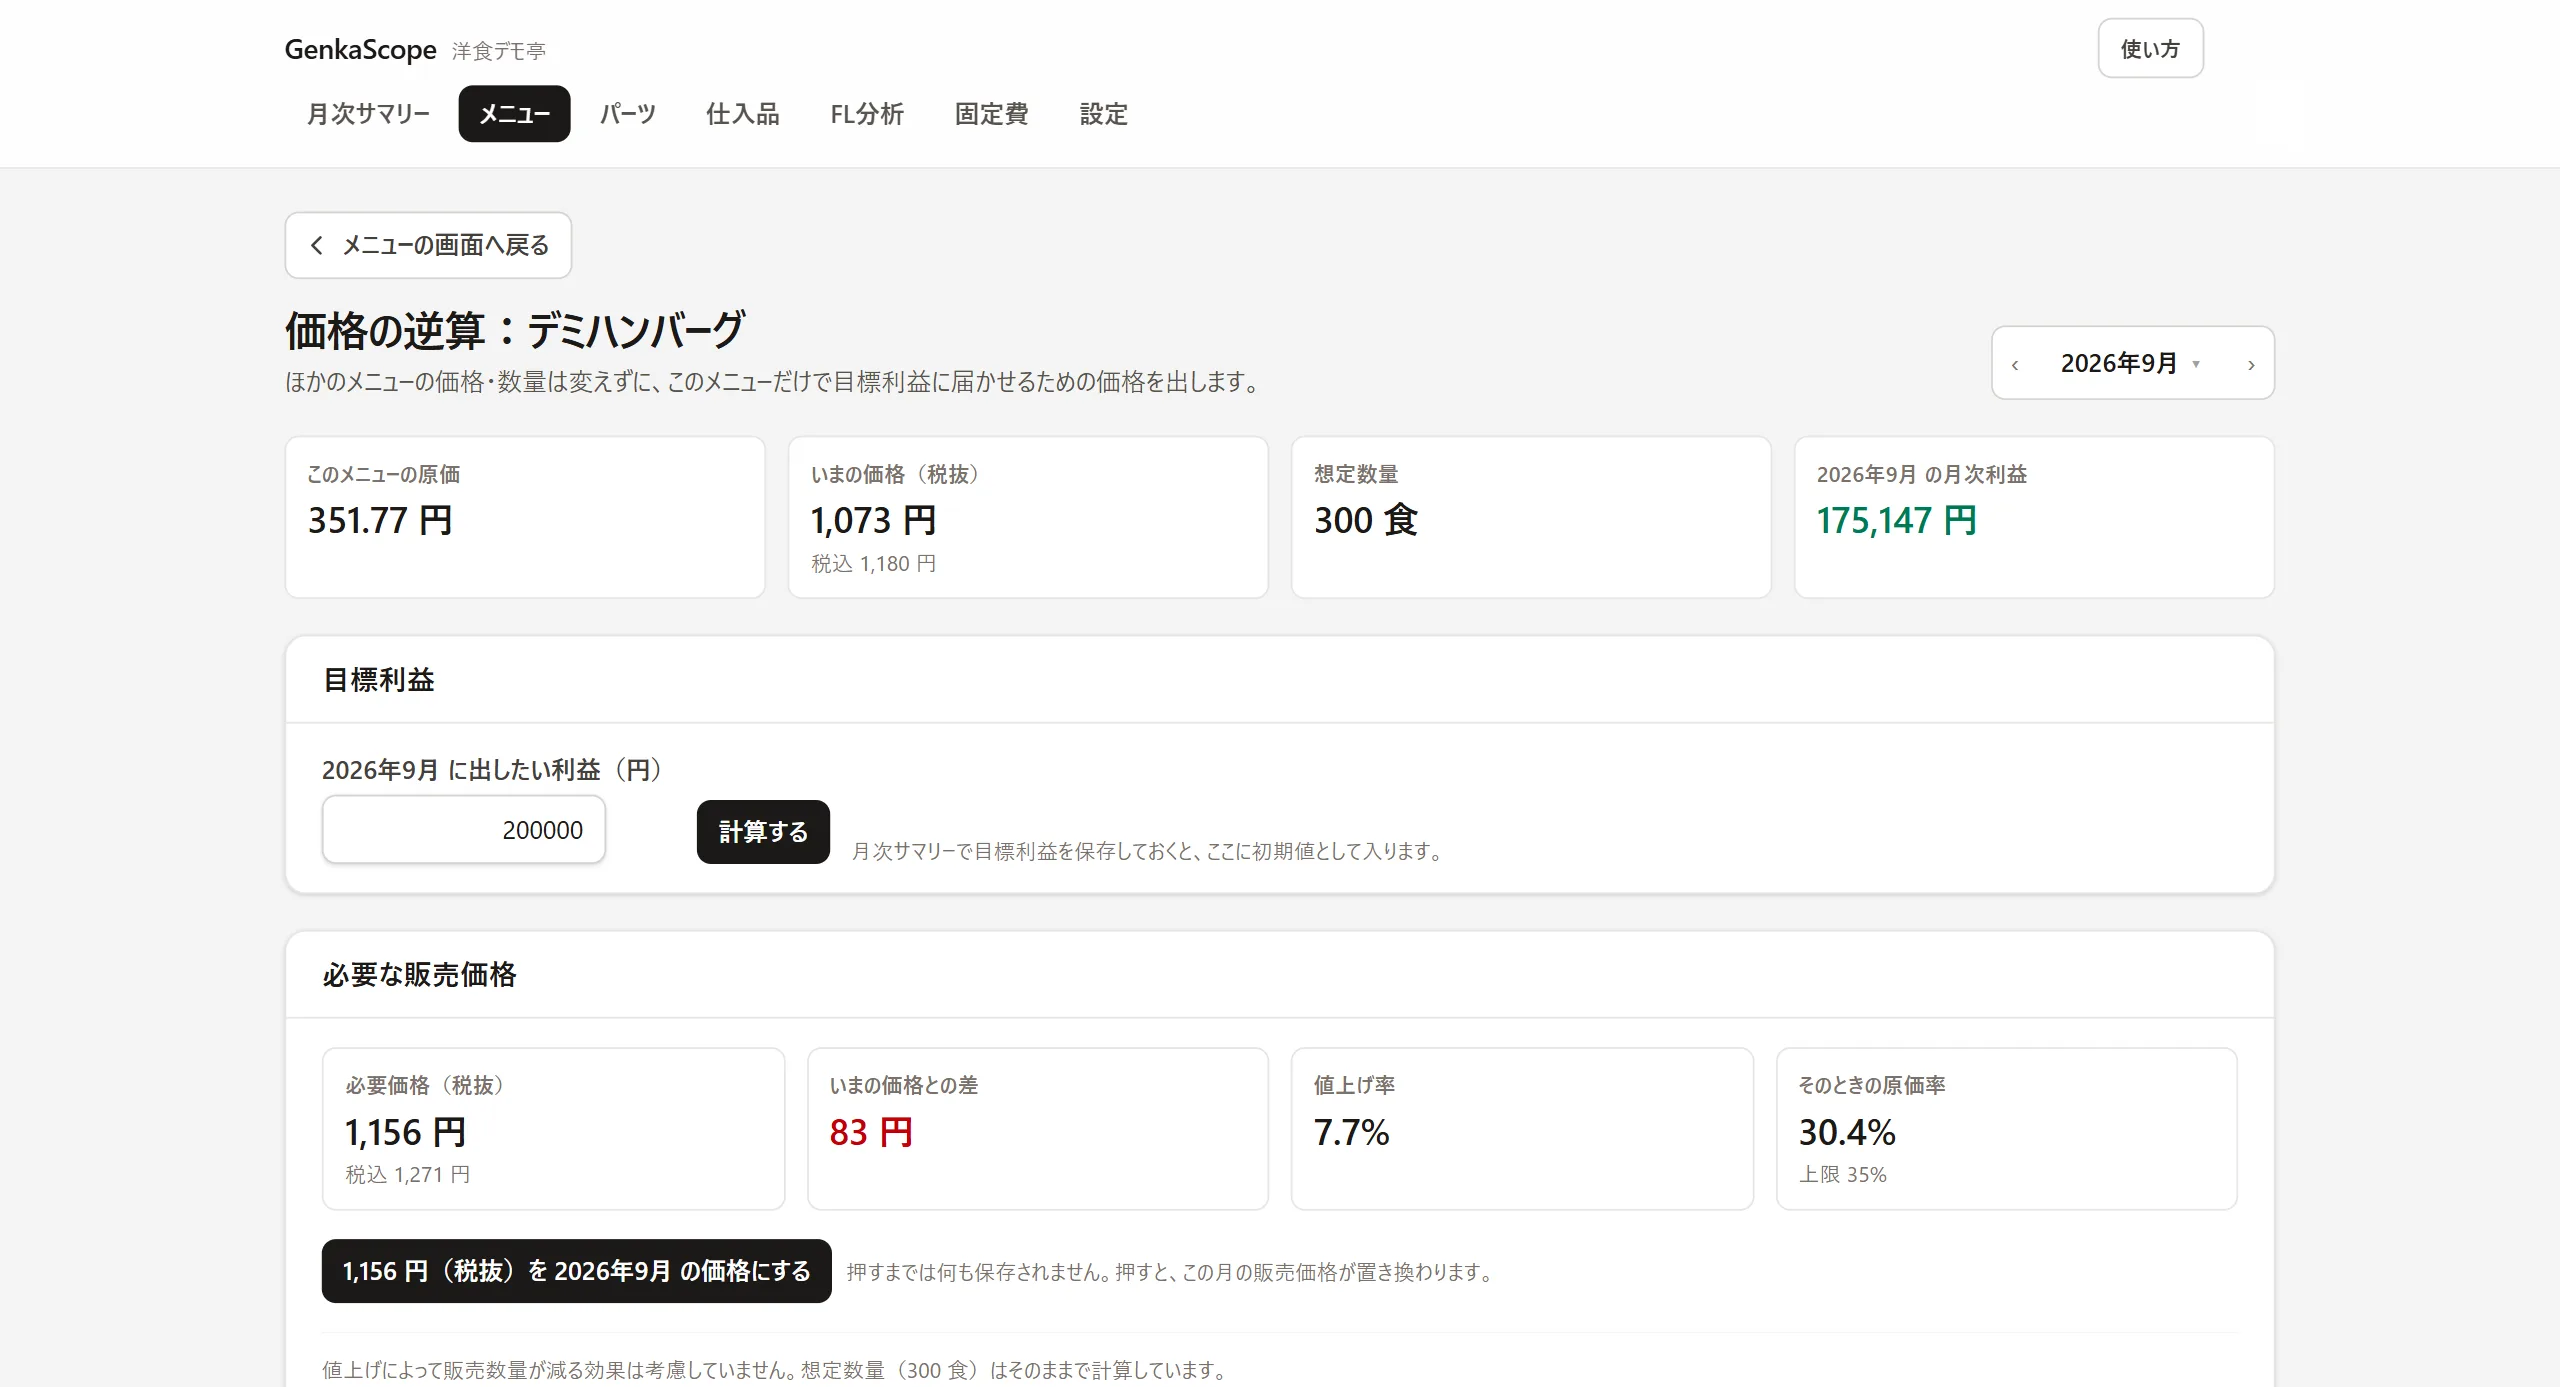The width and height of the screenshot is (2560, 1387).
Task: Switch to the パーツ tab
Action: pos(627,114)
